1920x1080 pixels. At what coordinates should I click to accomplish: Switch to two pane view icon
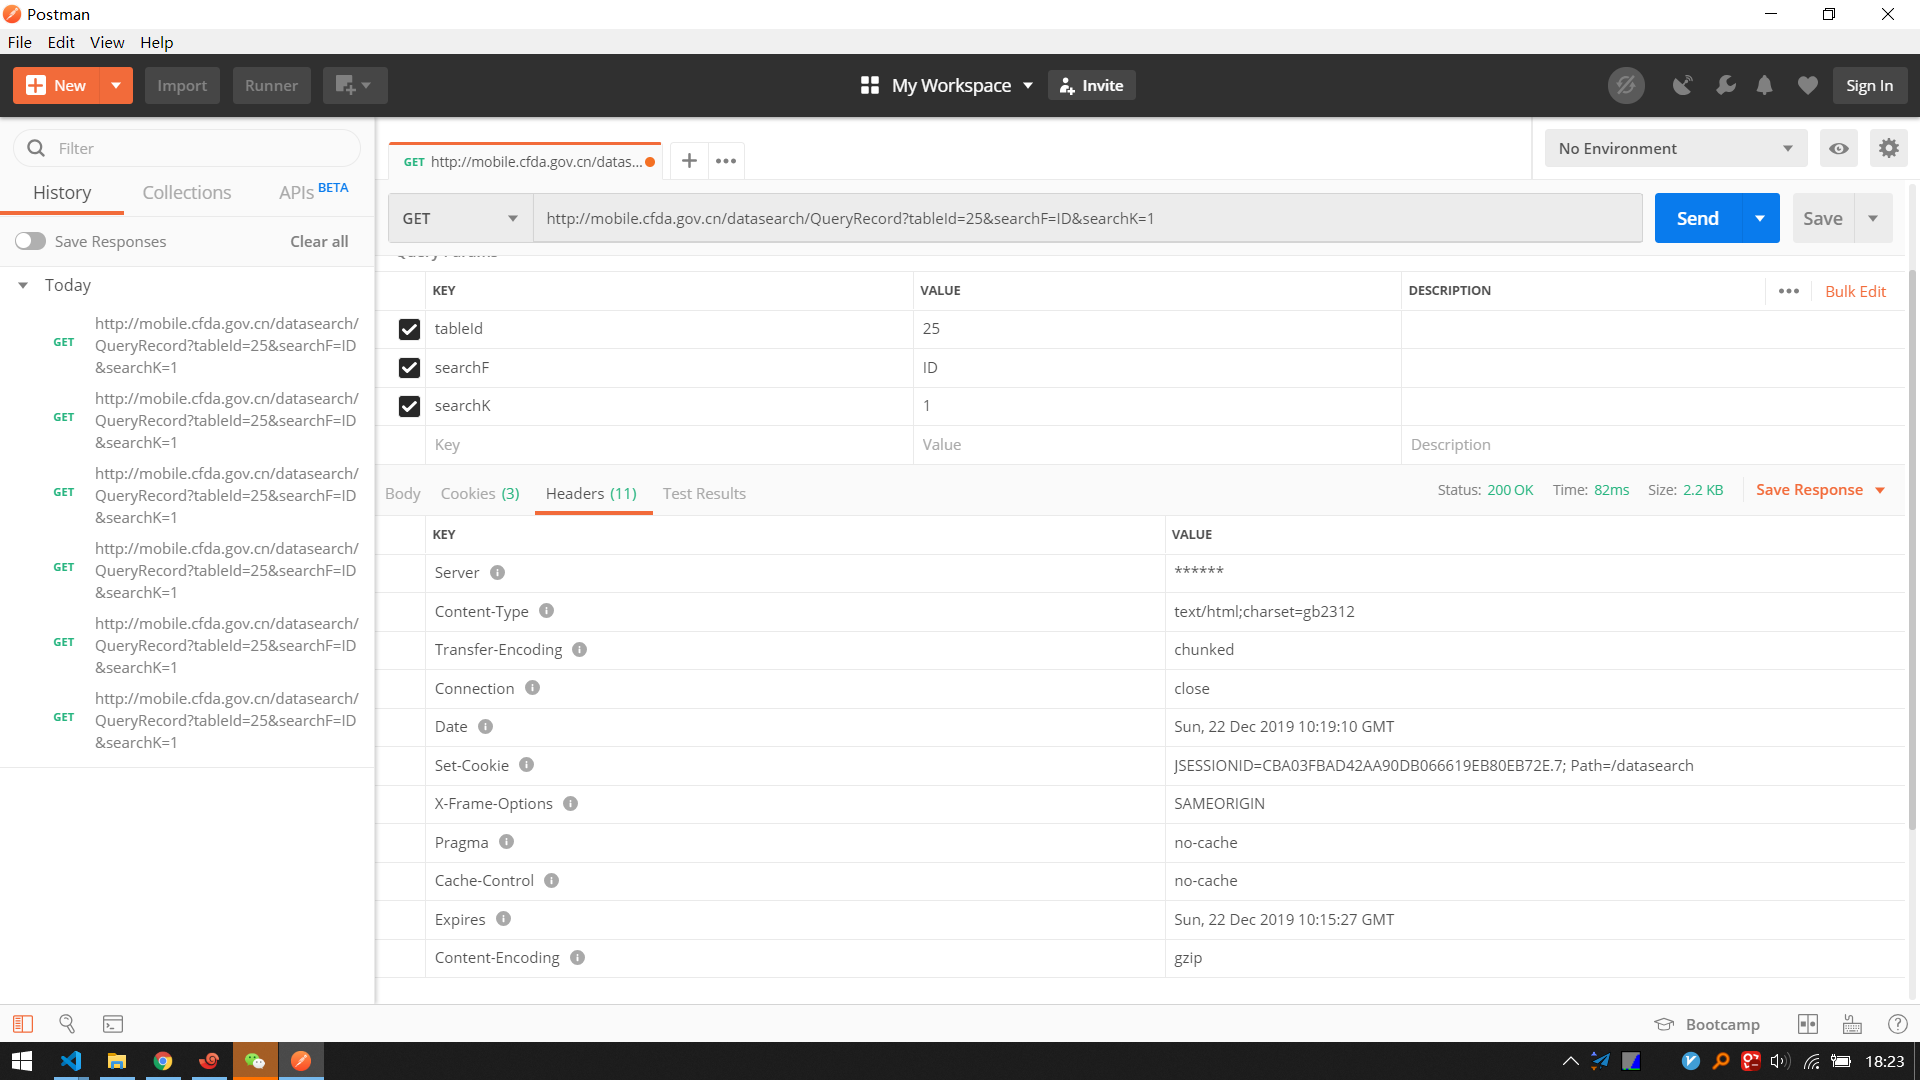(x=1808, y=1024)
